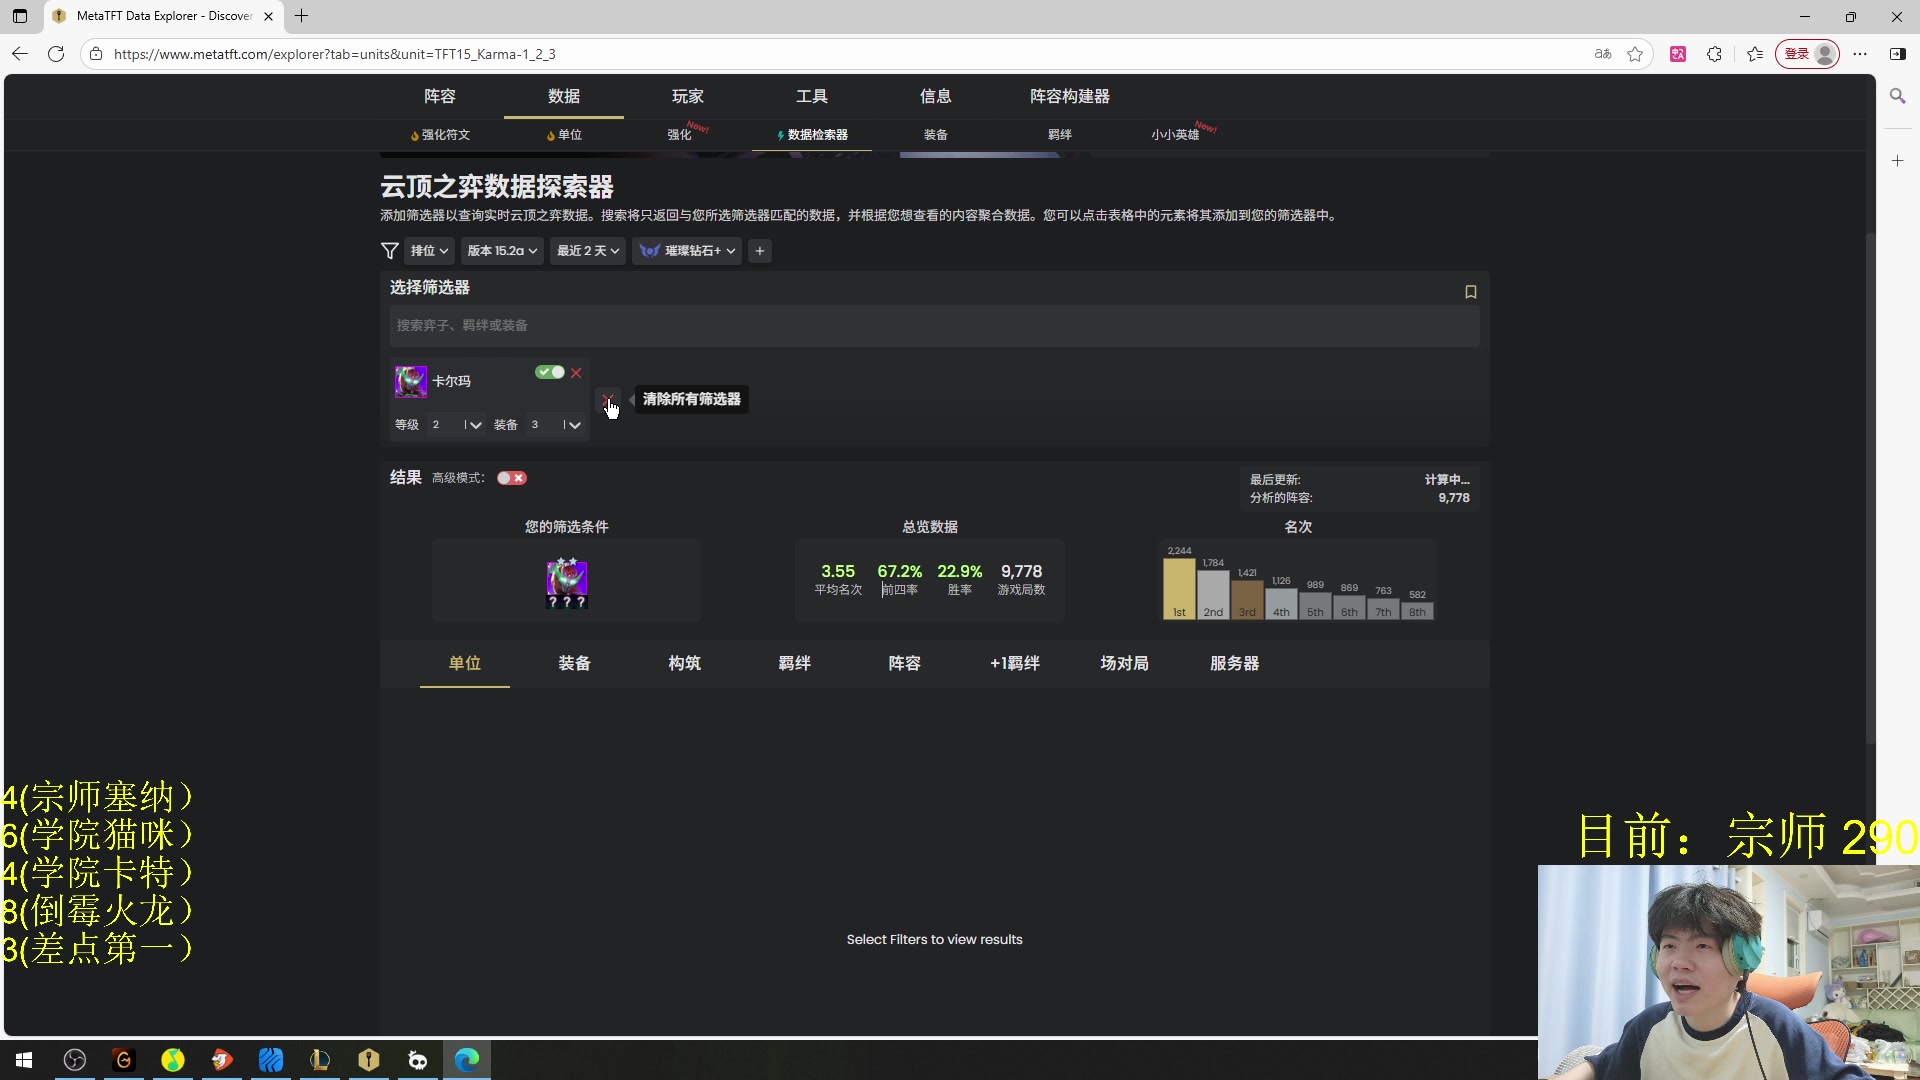Toggle the 卡尔玛 filter include switch
Screen dimensions: 1920x1080
click(x=550, y=372)
